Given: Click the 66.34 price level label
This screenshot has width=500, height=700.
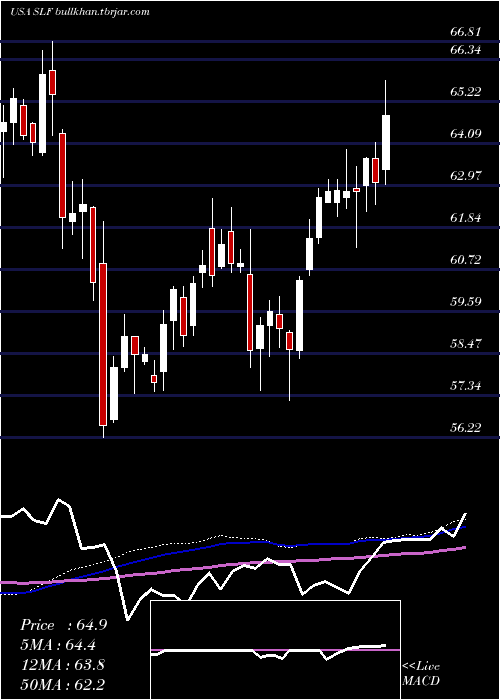Looking at the screenshot, I should pyautogui.click(x=465, y=50).
